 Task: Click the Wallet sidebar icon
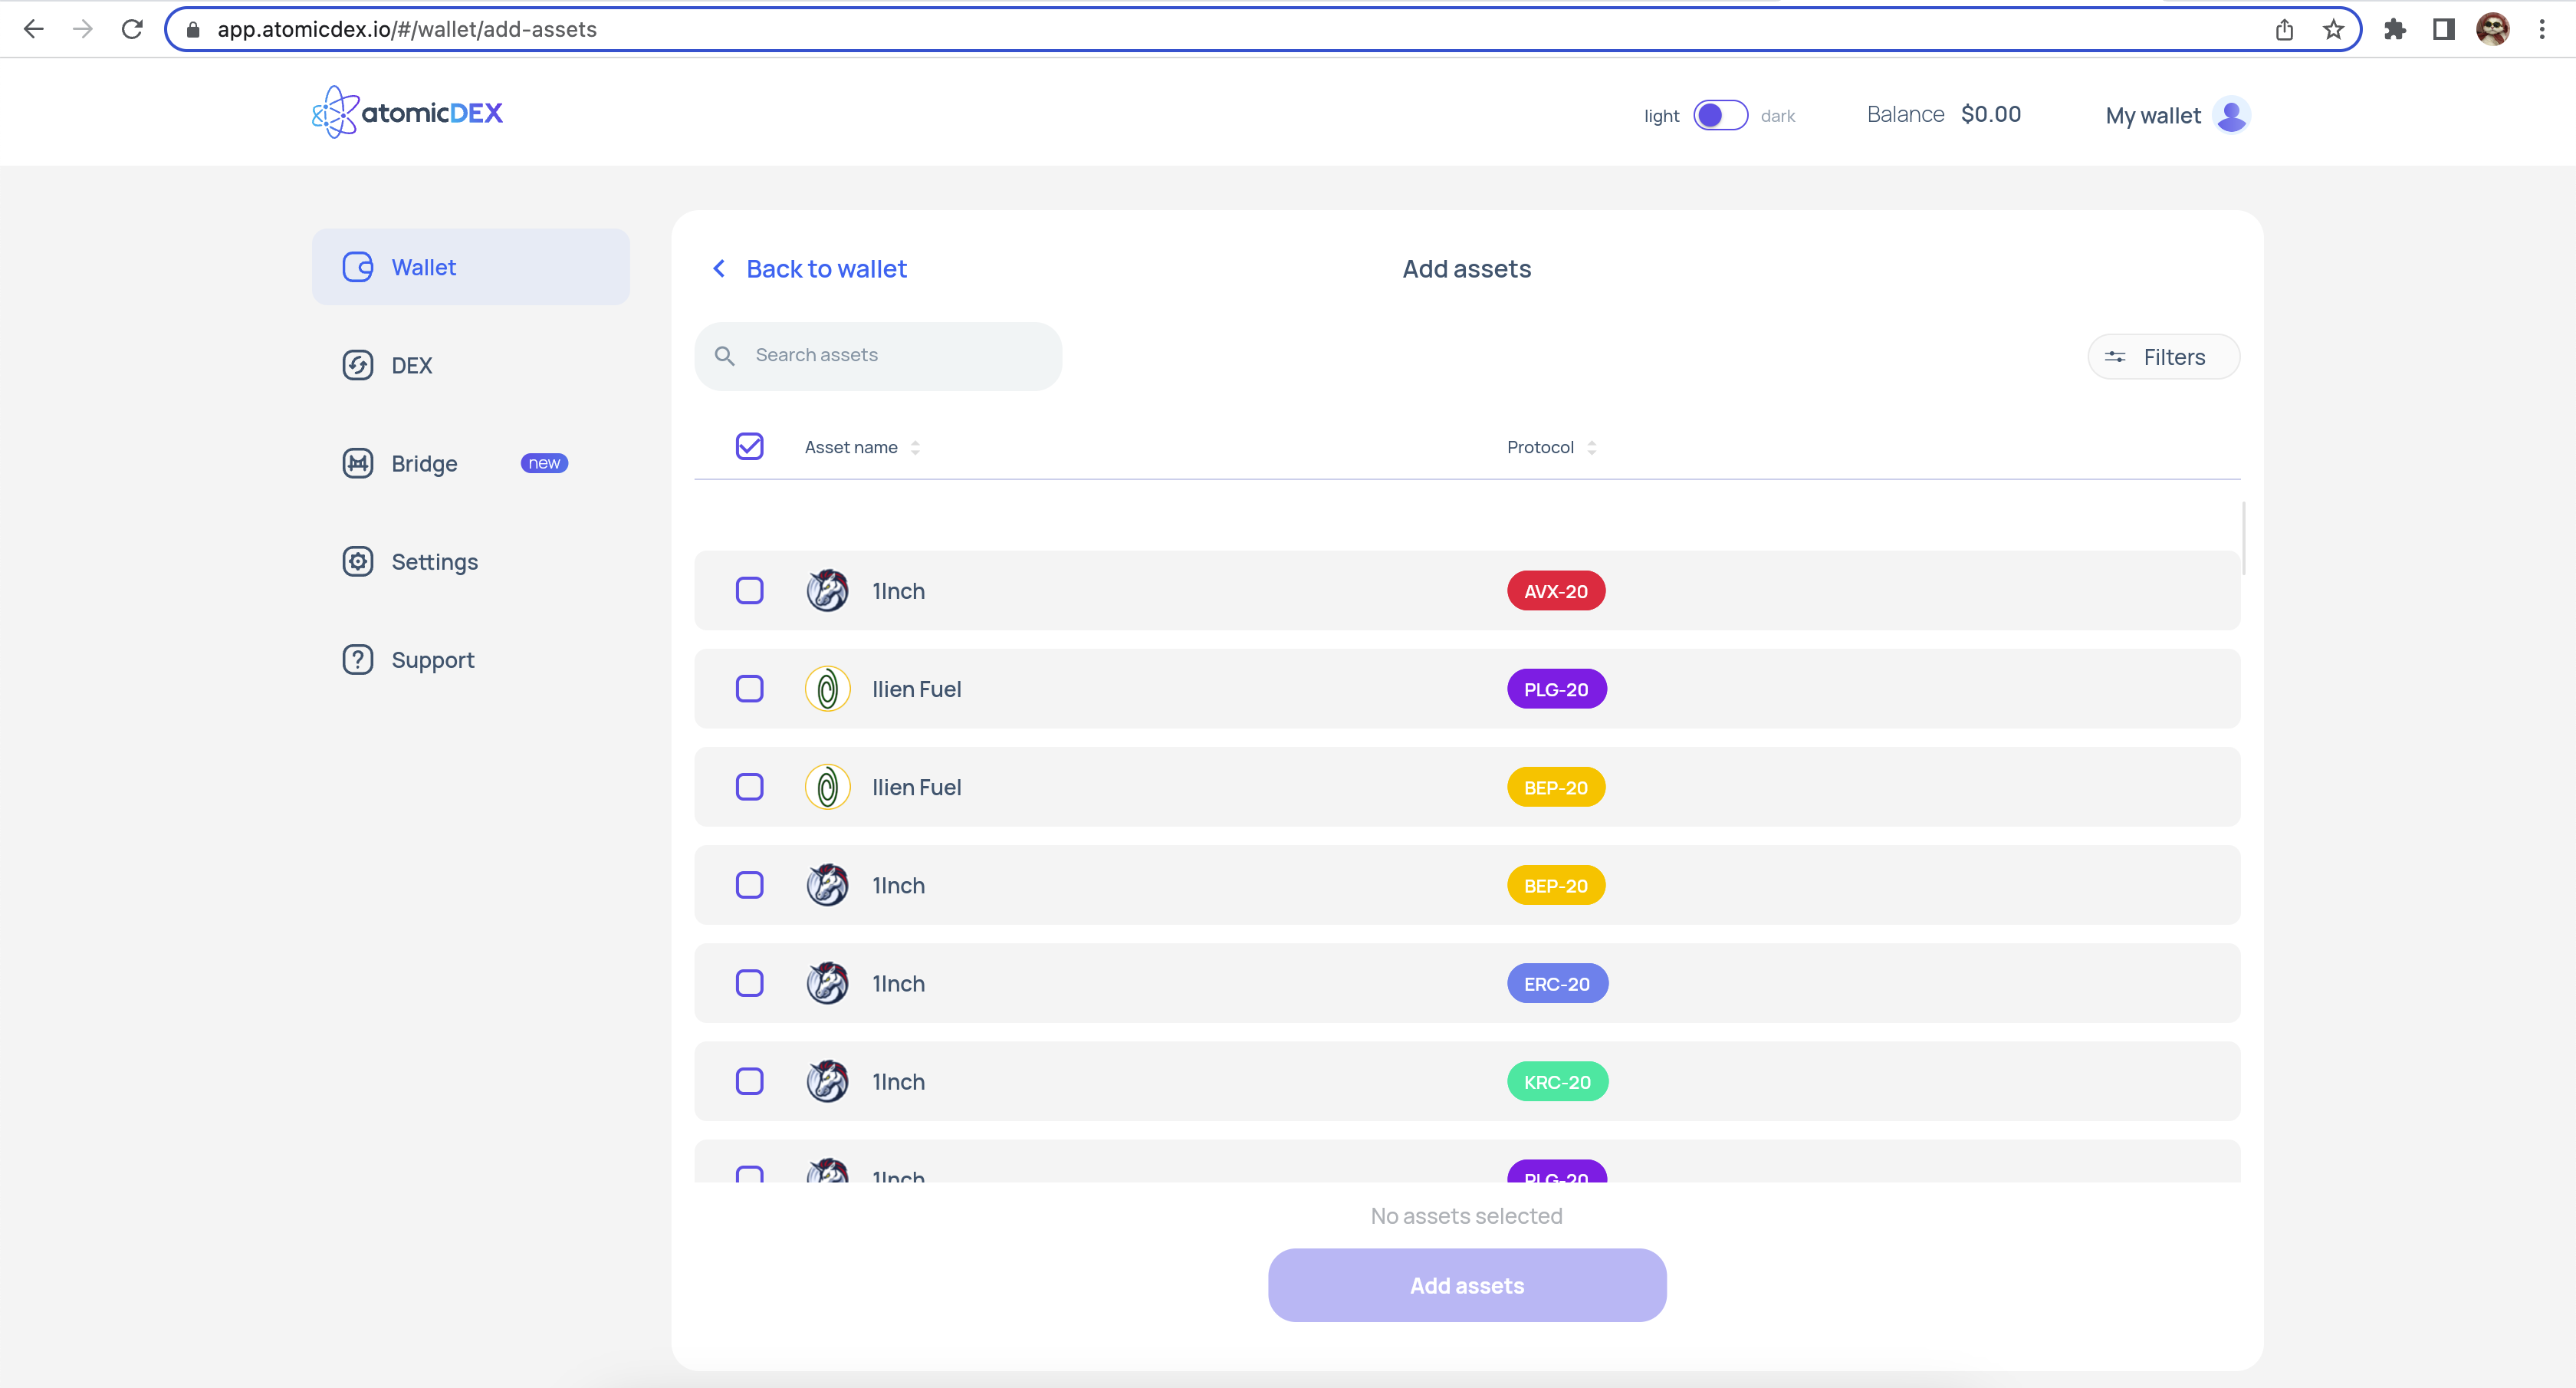point(357,267)
